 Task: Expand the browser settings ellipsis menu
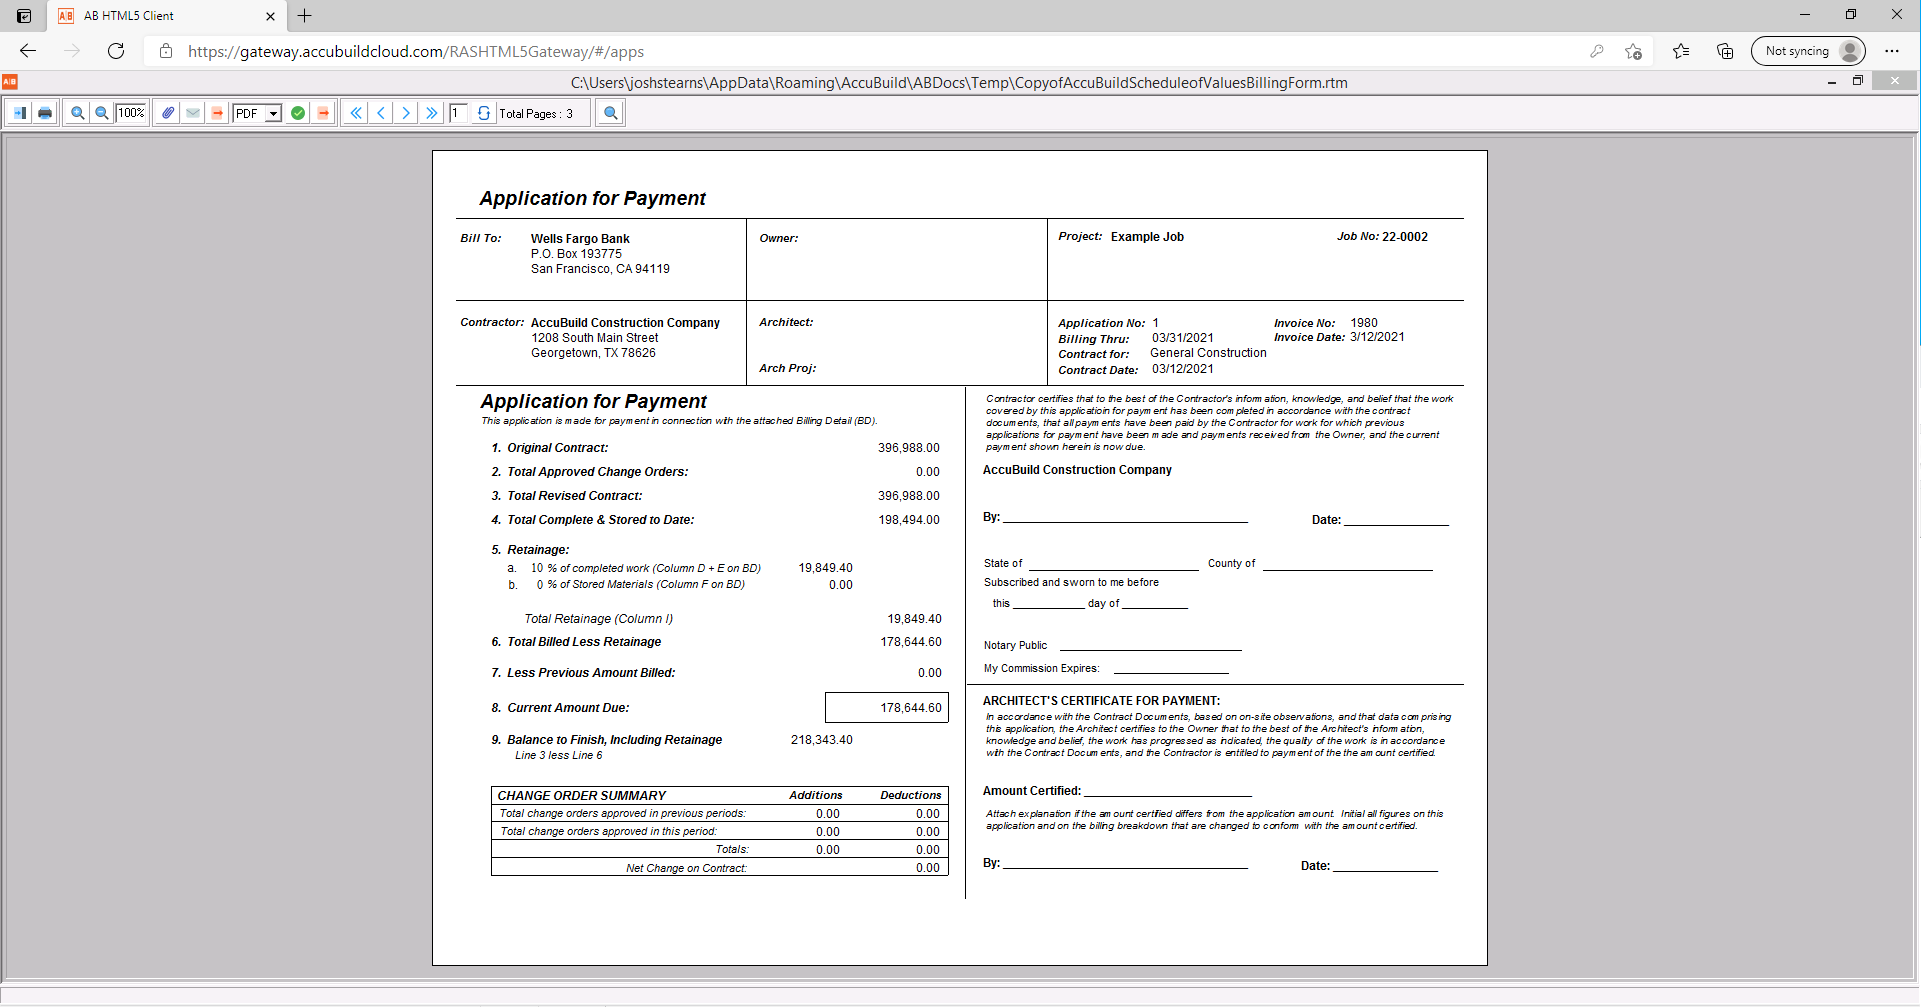point(1893,50)
